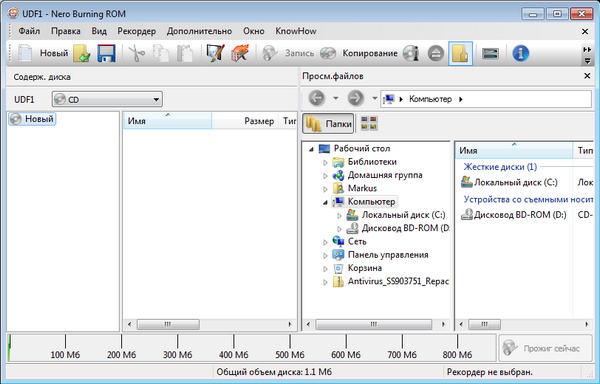Toggle the view mode icon next to Папки

click(369, 123)
